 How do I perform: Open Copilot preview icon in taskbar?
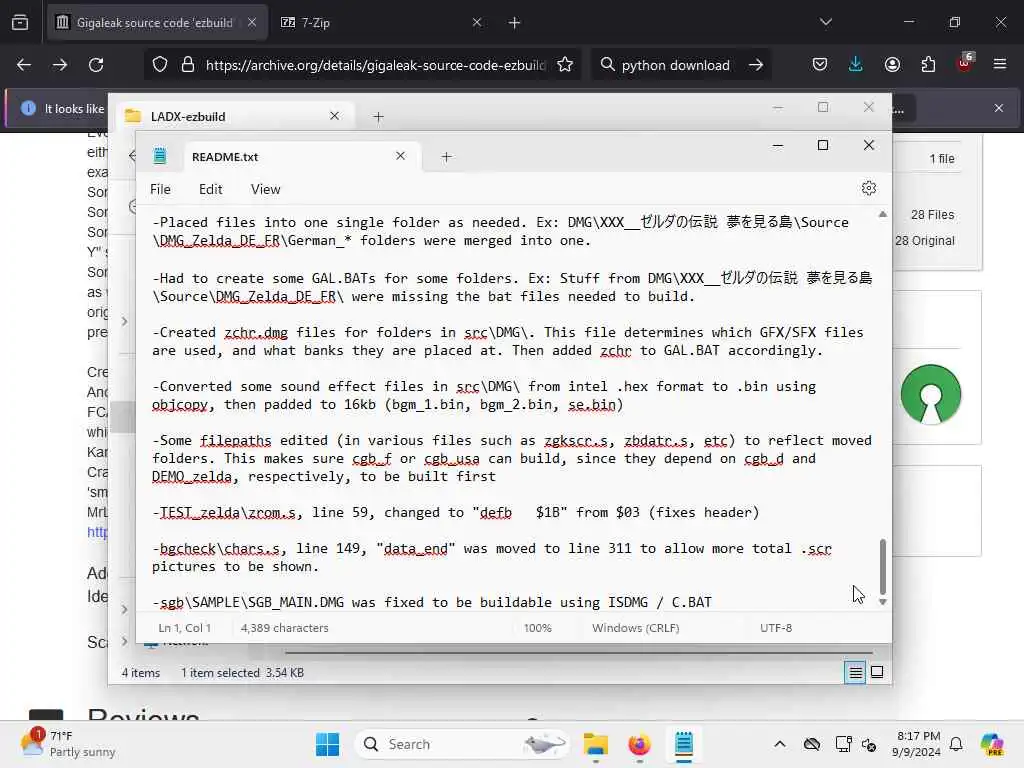click(992, 744)
